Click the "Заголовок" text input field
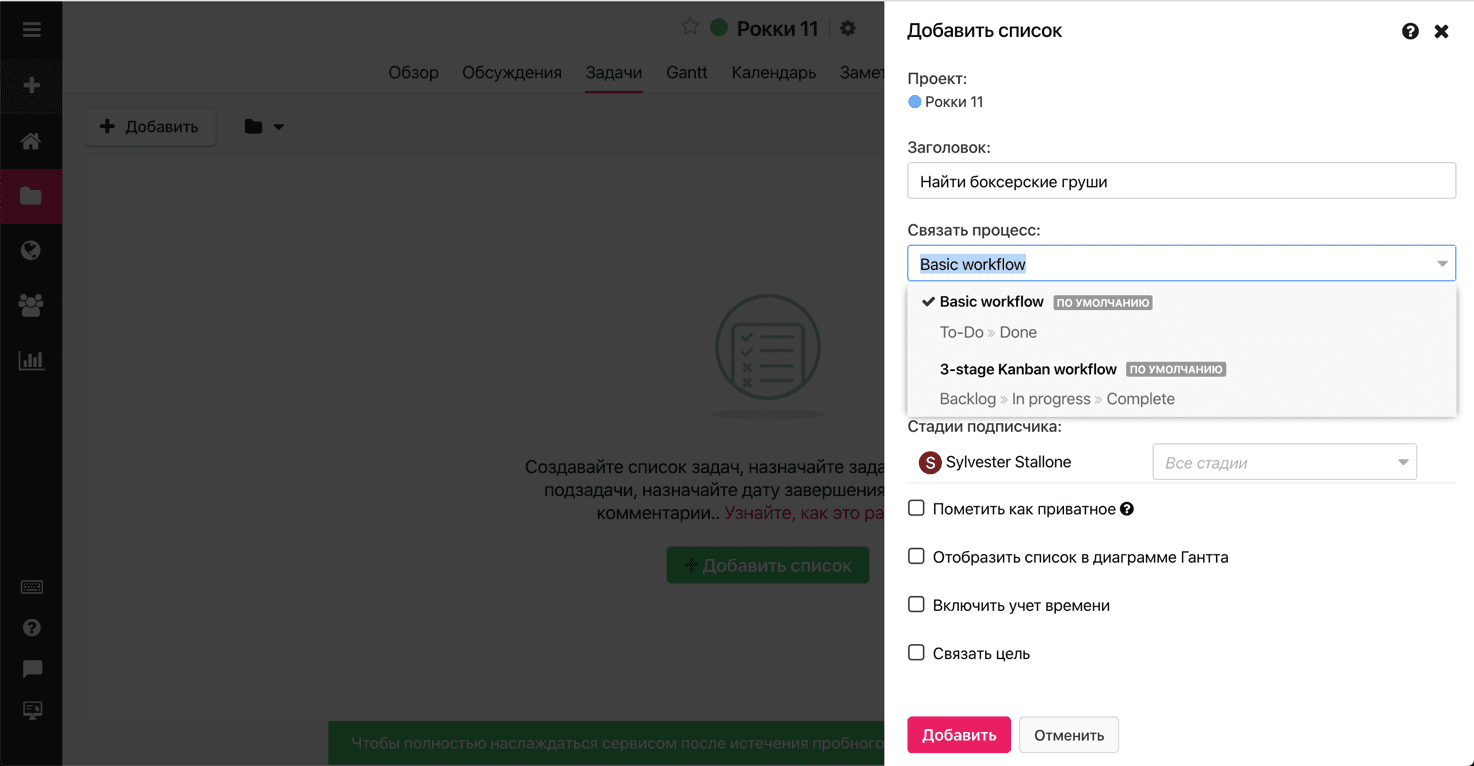The height and width of the screenshot is (766, 1474). pyautogui.click(x=1181, y=181)
